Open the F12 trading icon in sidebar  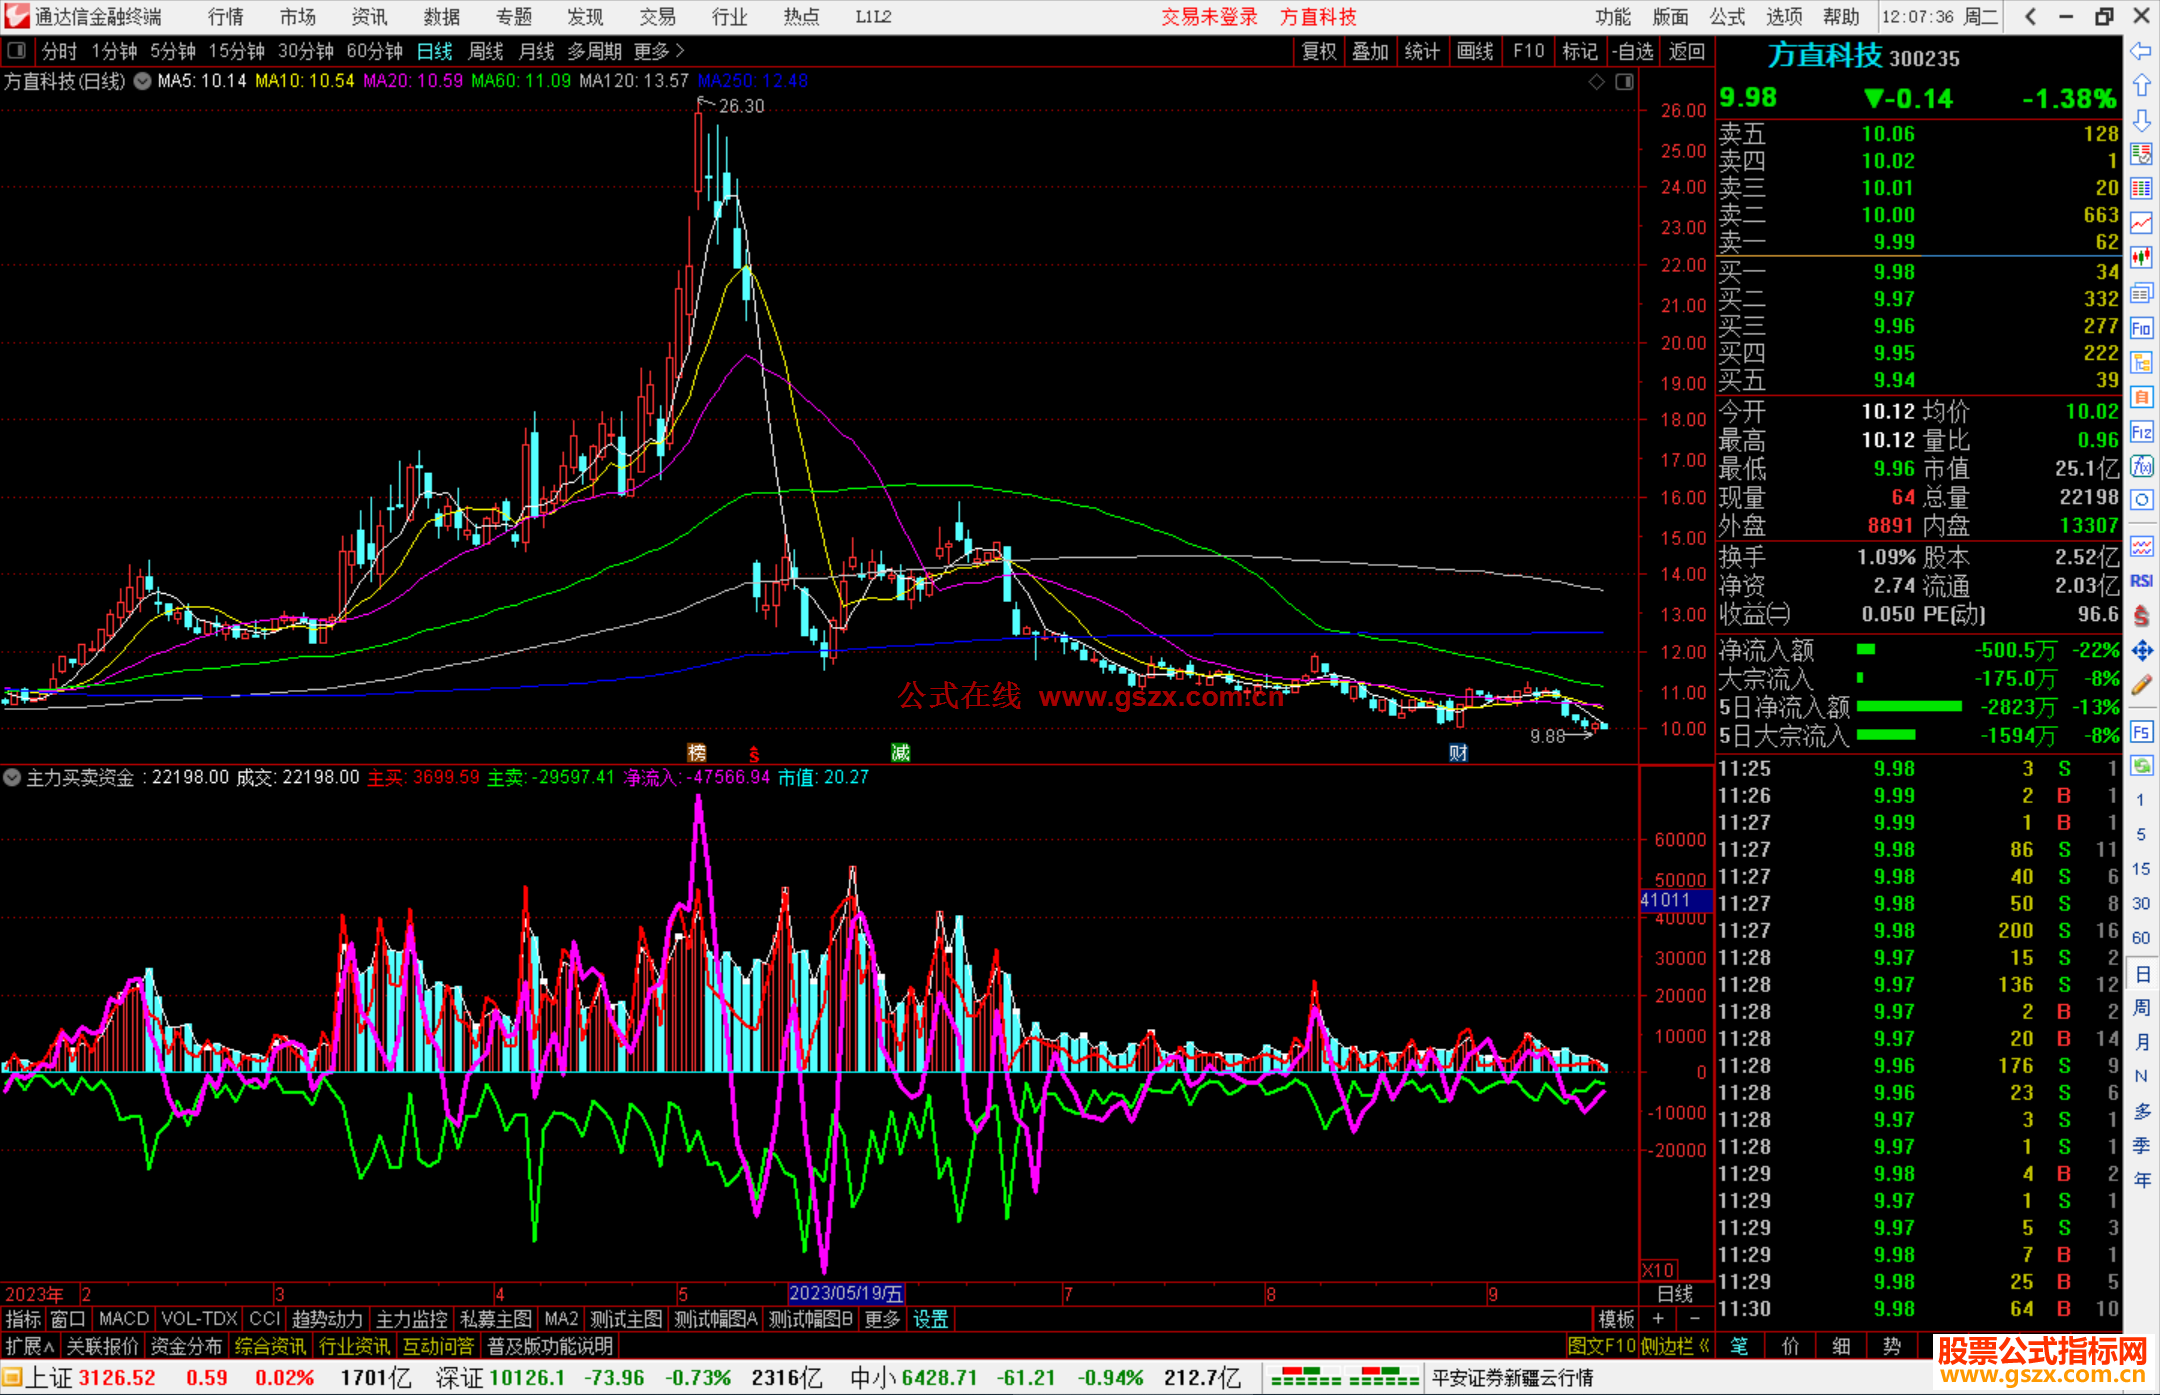pos(2141,432)
